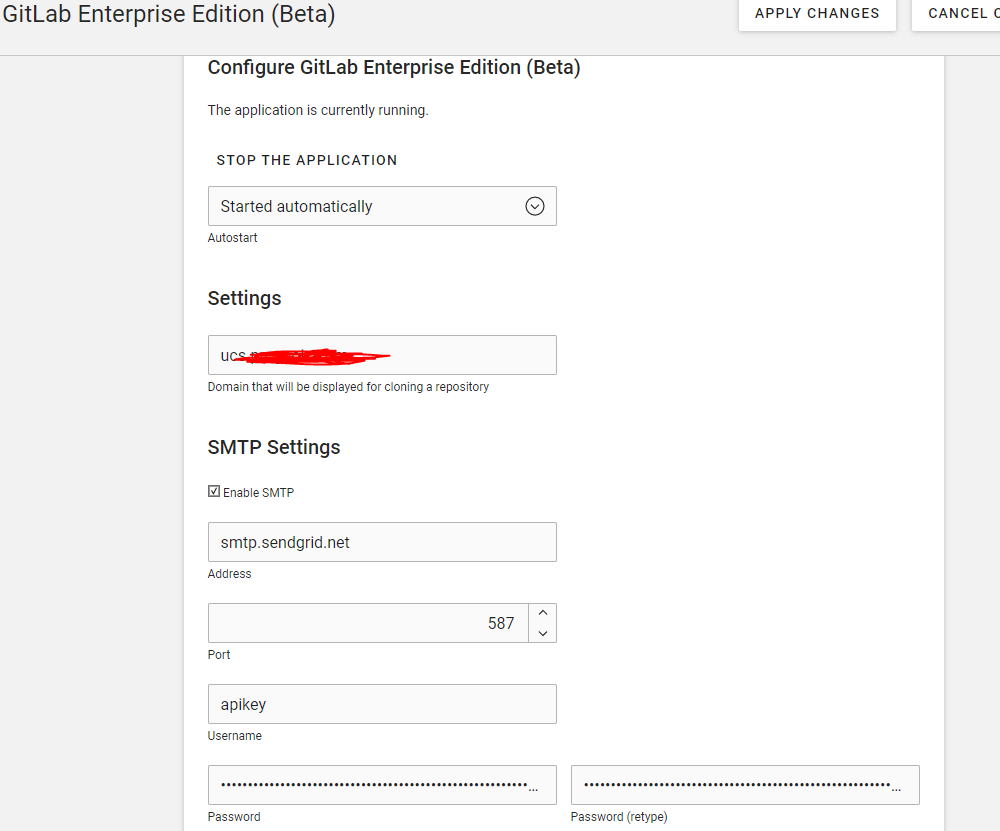Screen dimensions: 1000x831
Task: Increase the Port value with up arrow
Action: tap(543, 613)
